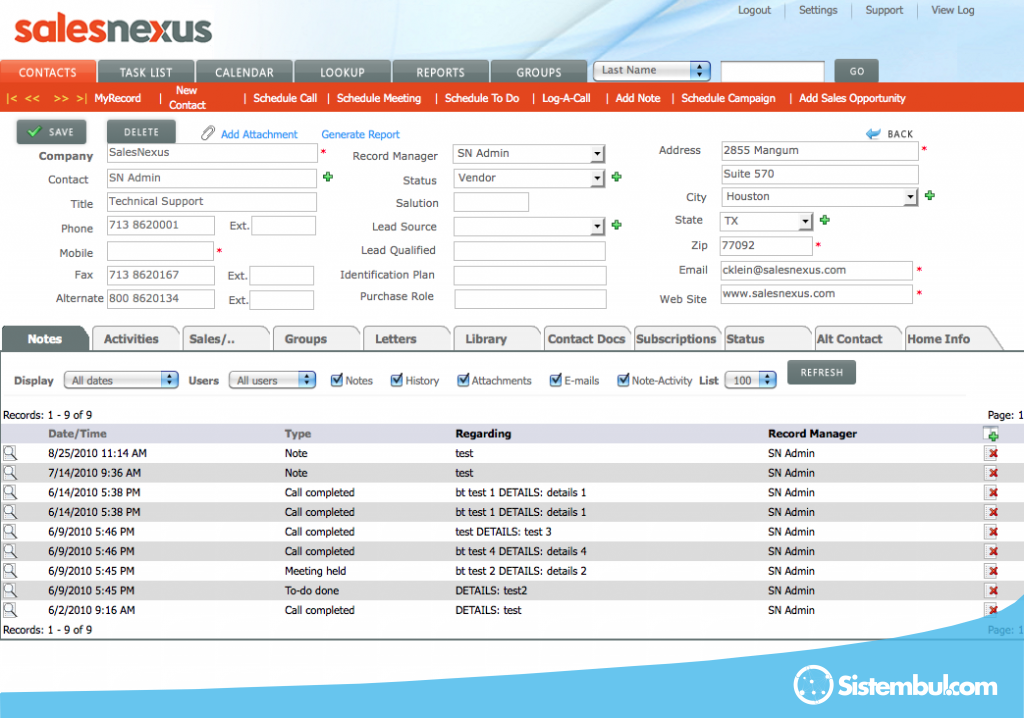Open the Users All users dropdown
The height and width of the screenshot is (718, 1024).
pos(272,380)
